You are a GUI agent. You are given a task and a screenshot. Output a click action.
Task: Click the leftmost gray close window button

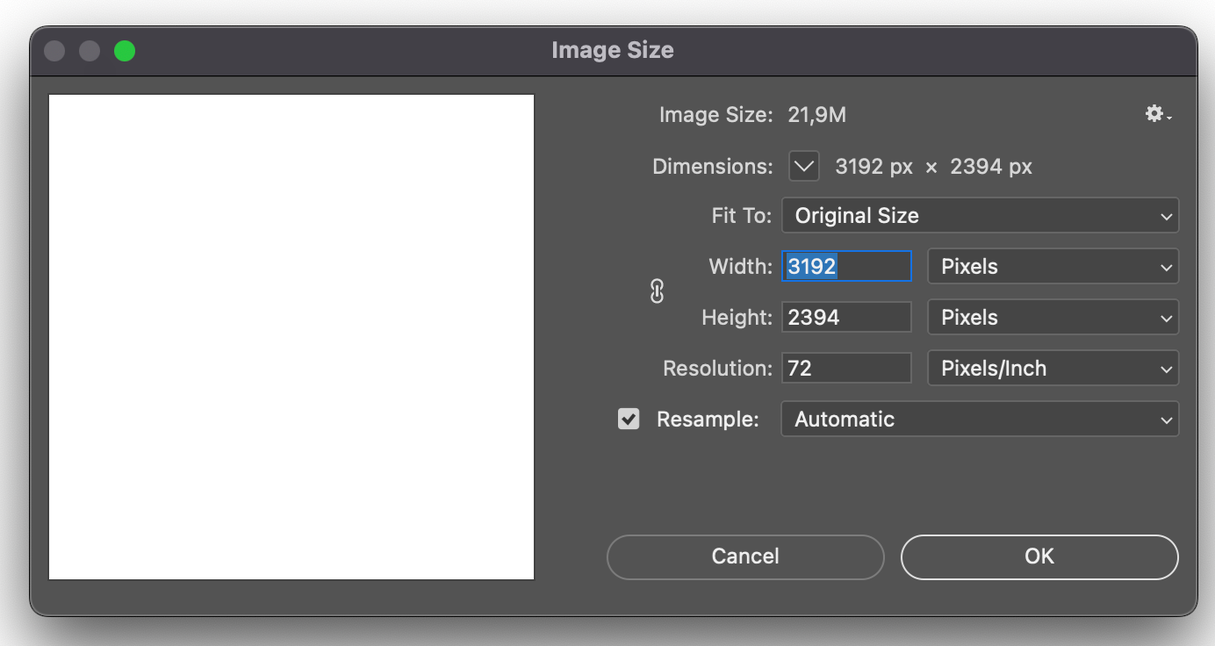55,51
